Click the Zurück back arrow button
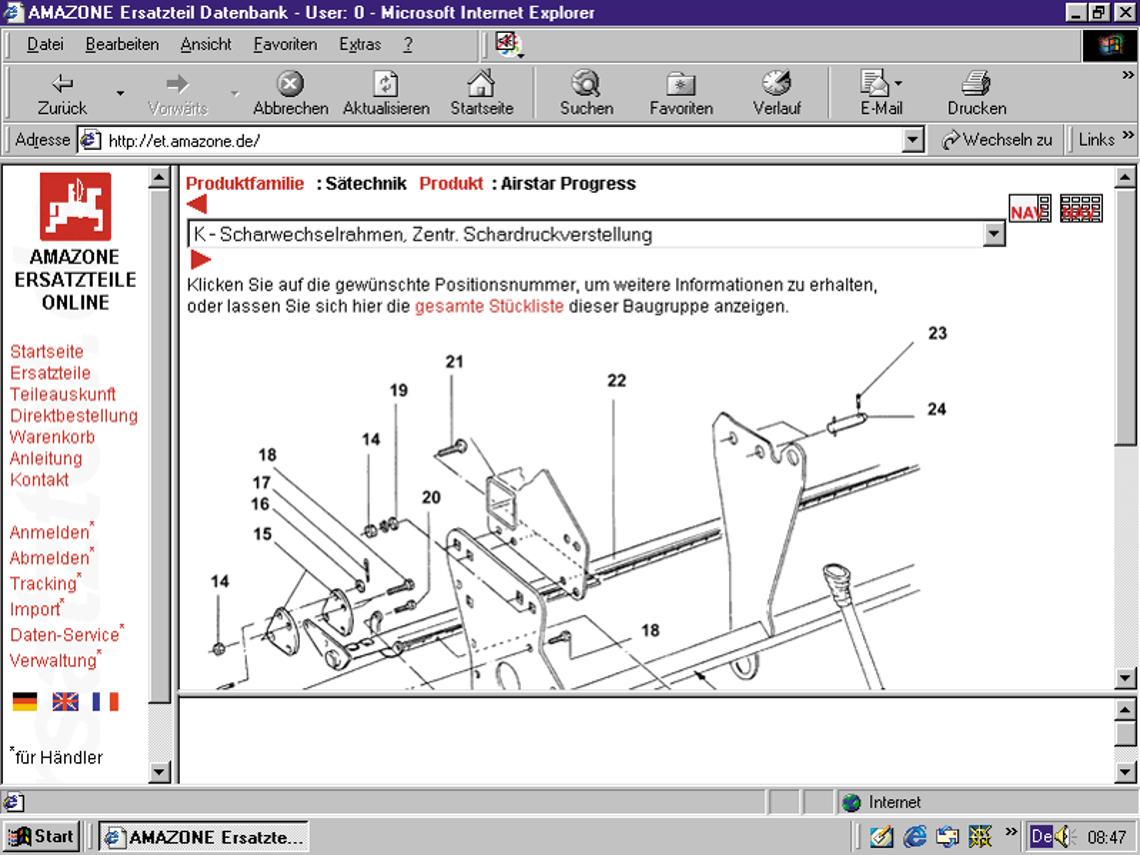1140x855 pixels. pos(62,94)
